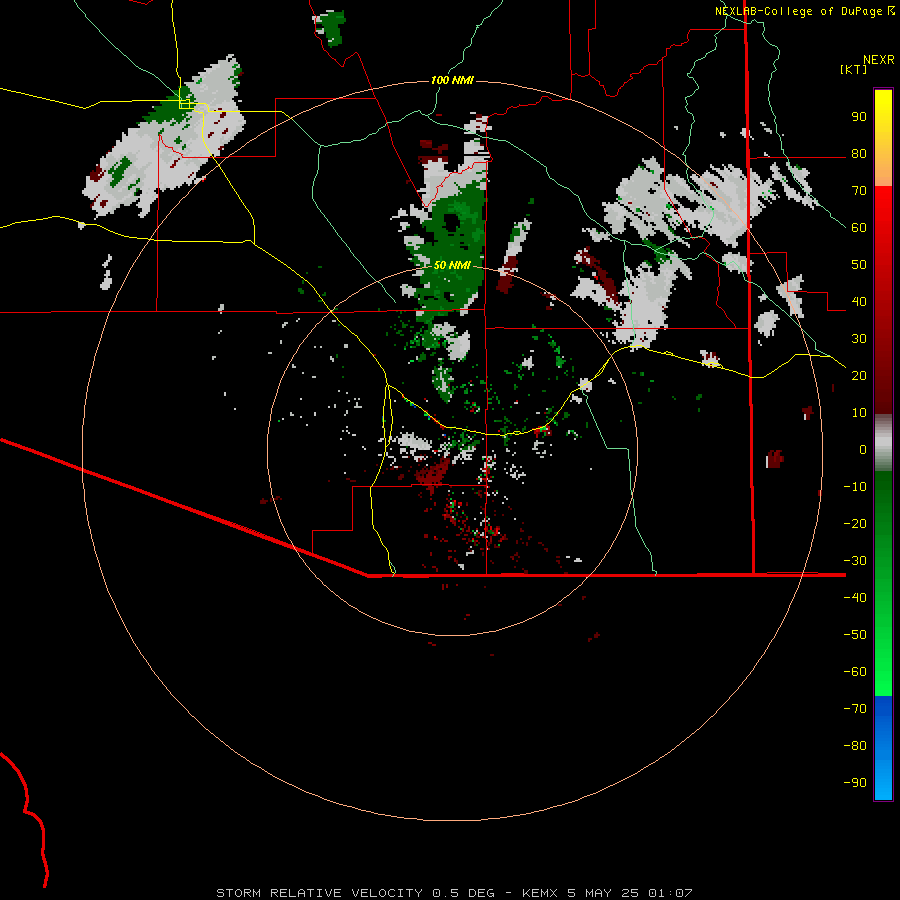Click the 10 knot label on the scale

[859, 413]
